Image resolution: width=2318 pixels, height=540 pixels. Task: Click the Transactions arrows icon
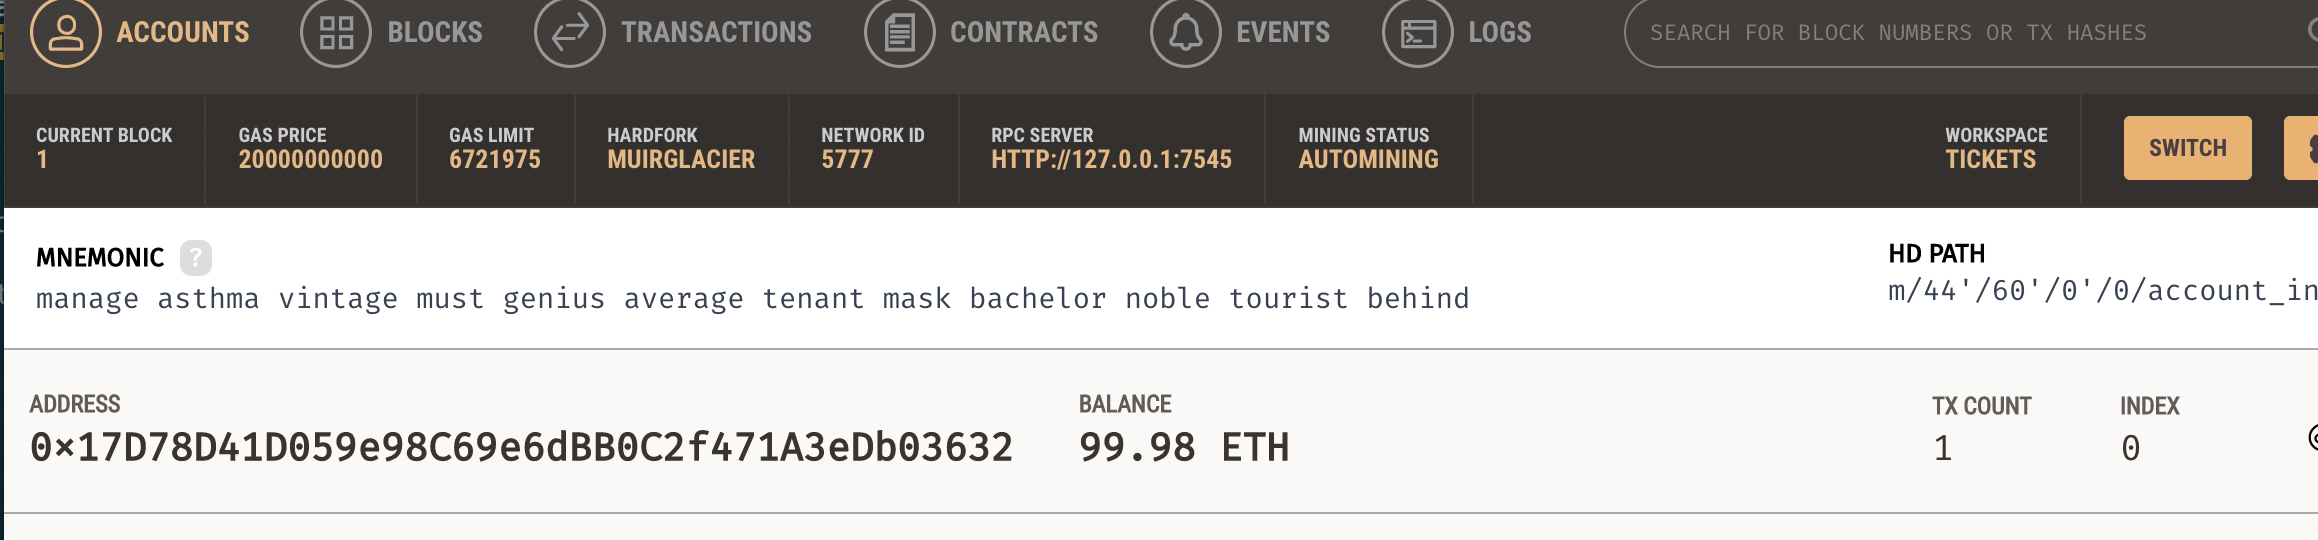pyautogui.click(x=570, y=32)
